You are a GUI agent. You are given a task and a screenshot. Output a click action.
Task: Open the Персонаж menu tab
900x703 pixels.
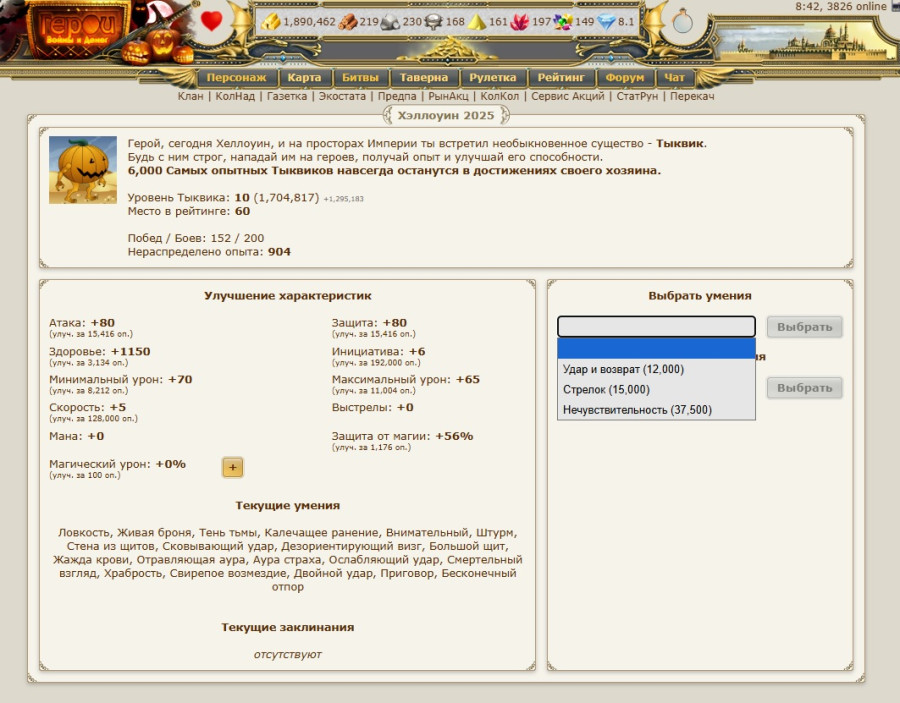[237, 77]
